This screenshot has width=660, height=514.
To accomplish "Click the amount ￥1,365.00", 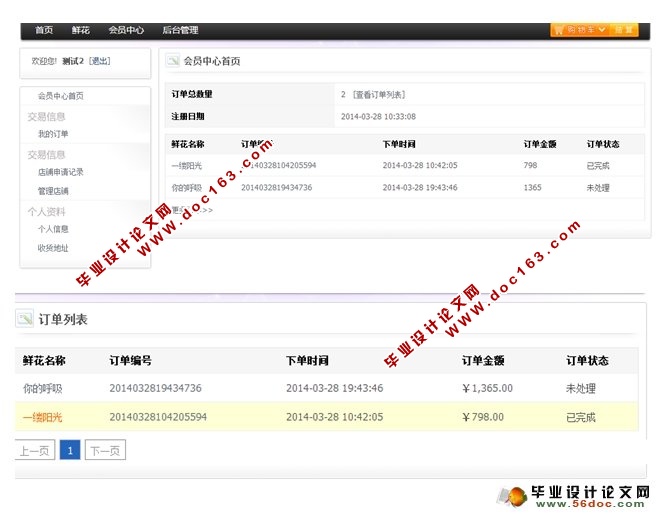I will click(487, 388).
